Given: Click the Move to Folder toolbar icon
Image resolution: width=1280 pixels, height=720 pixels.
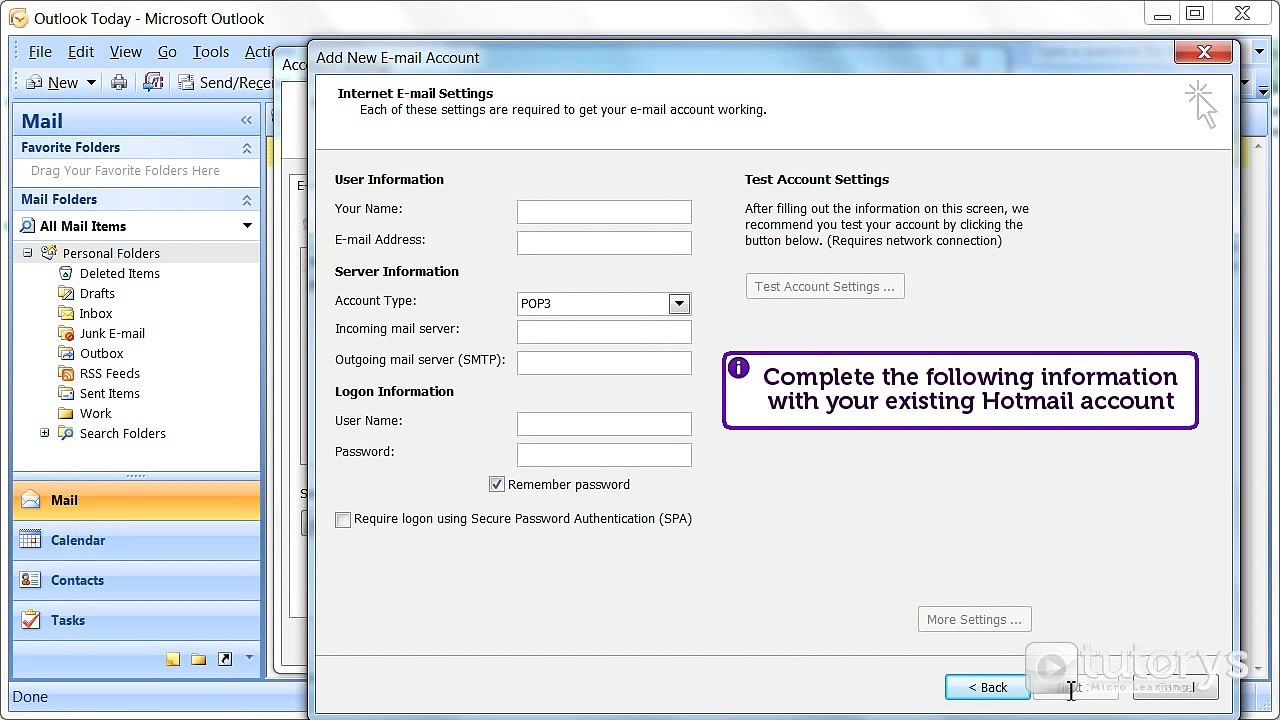Looking at the screenshot, I should coord(153,83).
